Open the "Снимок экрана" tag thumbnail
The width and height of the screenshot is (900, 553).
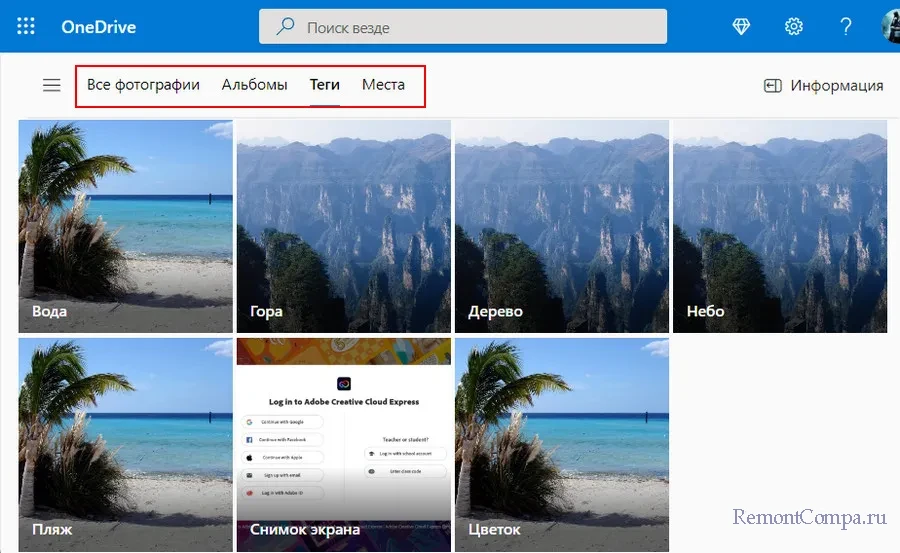(x=344, y=445)
